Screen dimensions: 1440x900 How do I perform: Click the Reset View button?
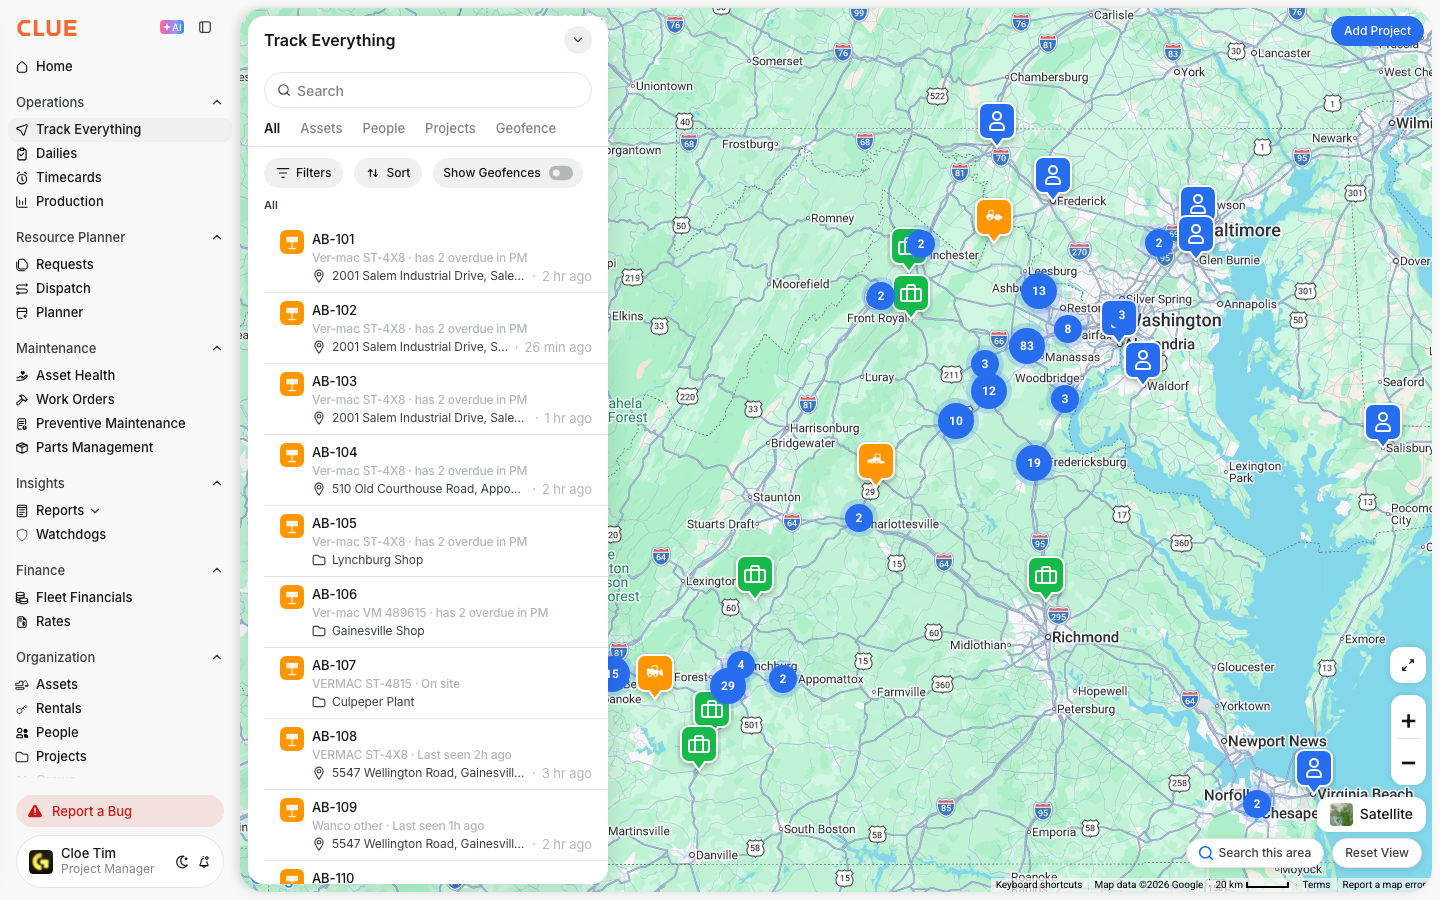click(1377, 853)
